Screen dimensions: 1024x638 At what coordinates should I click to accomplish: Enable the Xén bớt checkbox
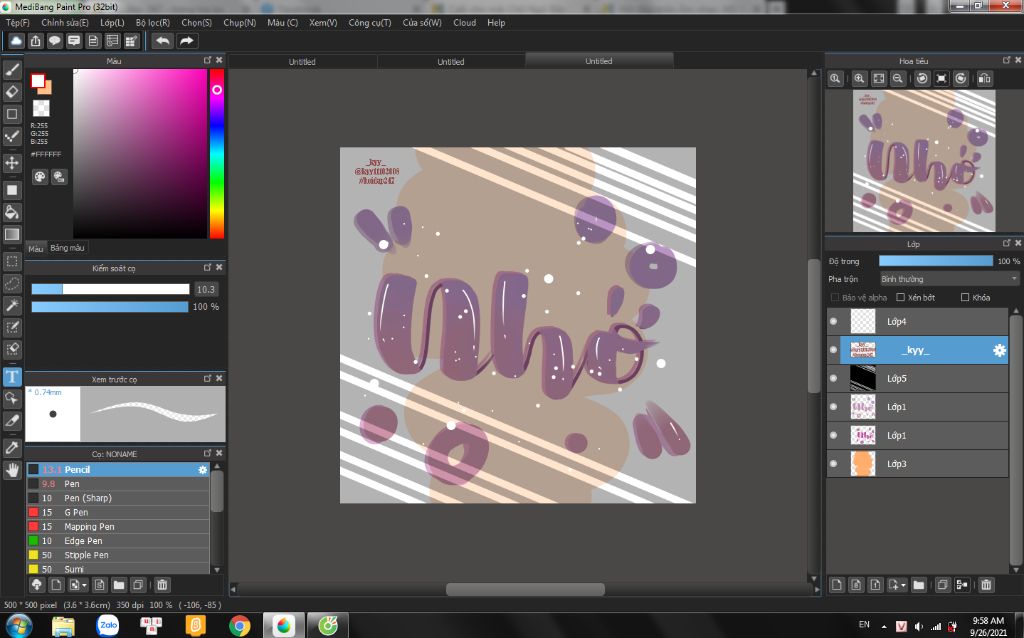click(x=901, y=297)
